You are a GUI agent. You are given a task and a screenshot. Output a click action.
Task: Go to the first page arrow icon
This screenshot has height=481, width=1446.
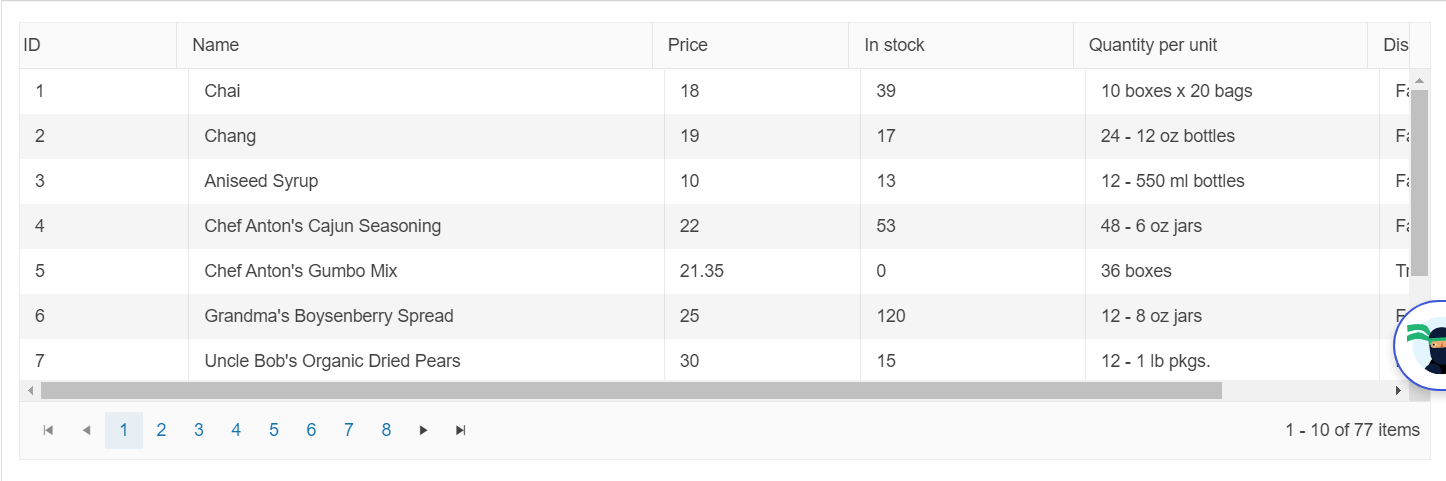point(48,430)
